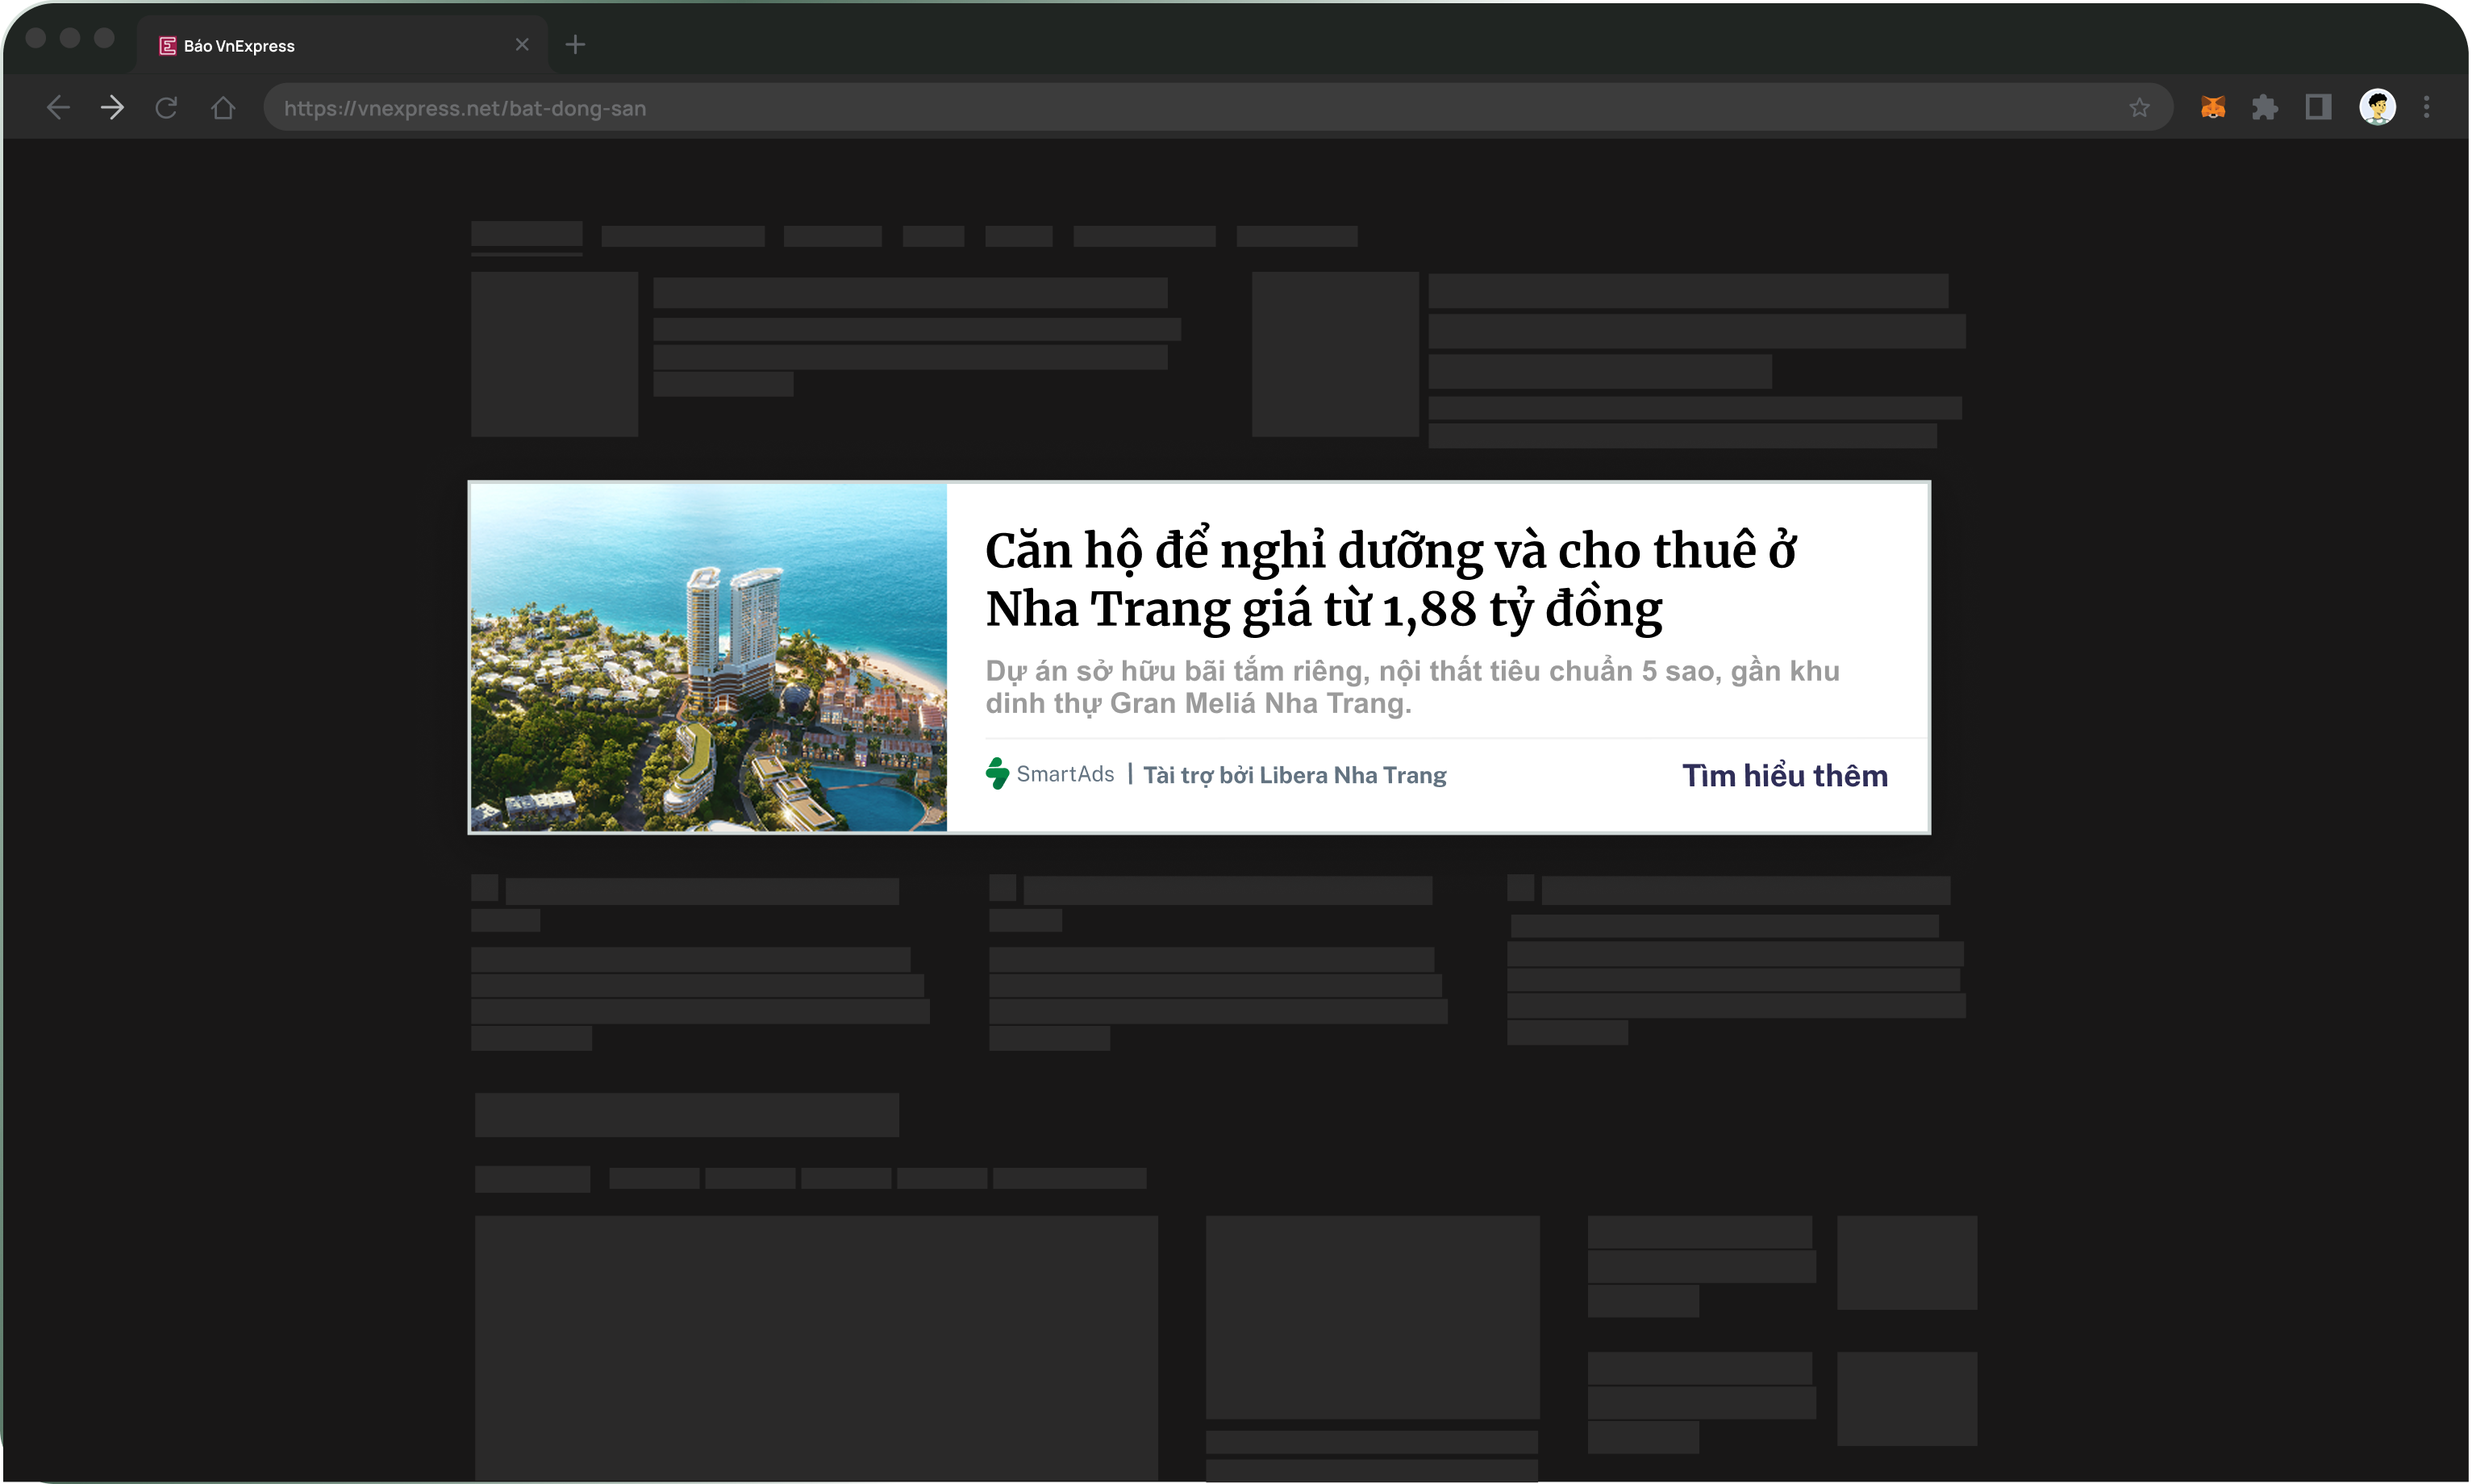Open a new browser tab
The image size is (2472, 1484).
575,44
